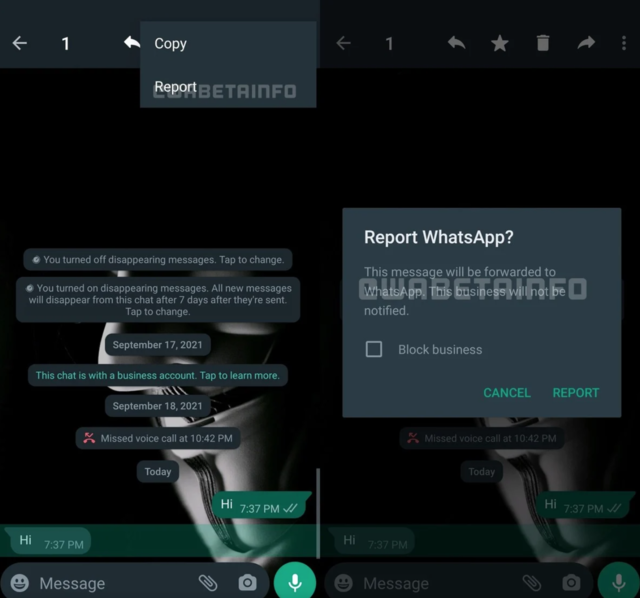Tap 'You turned on disappearing messages' notice
This screenshot has width=640, height=598.
(x=158, y=300)
